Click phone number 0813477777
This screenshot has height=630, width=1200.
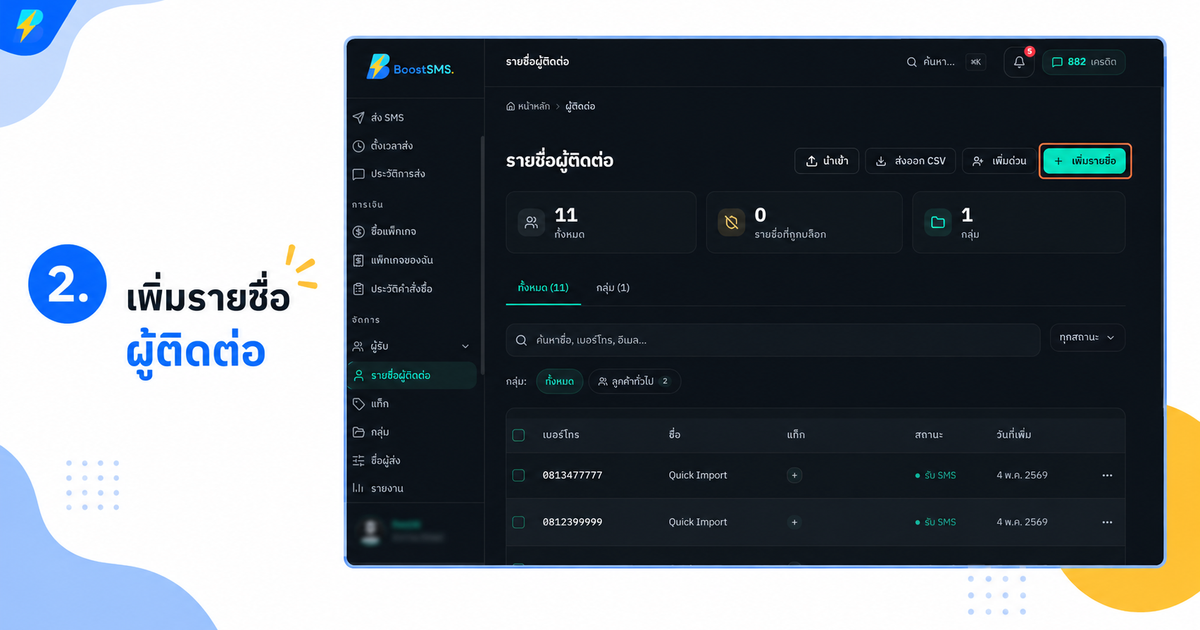pyautogui.click(x=572, y=475)
